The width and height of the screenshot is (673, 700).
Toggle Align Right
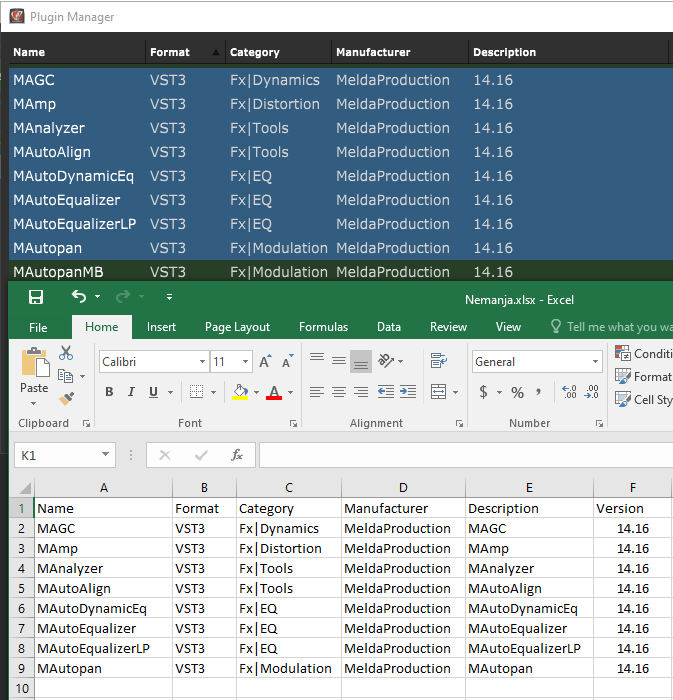coord(361,392)
